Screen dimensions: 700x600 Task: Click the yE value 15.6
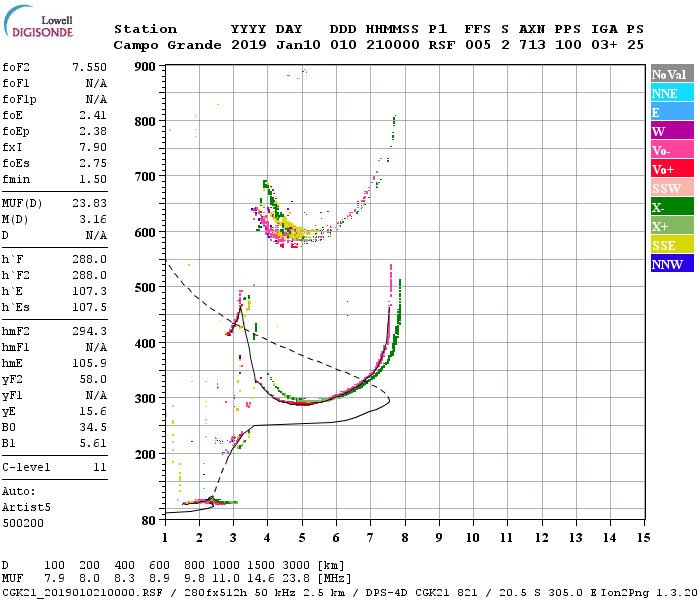click(x=93, y=412)
